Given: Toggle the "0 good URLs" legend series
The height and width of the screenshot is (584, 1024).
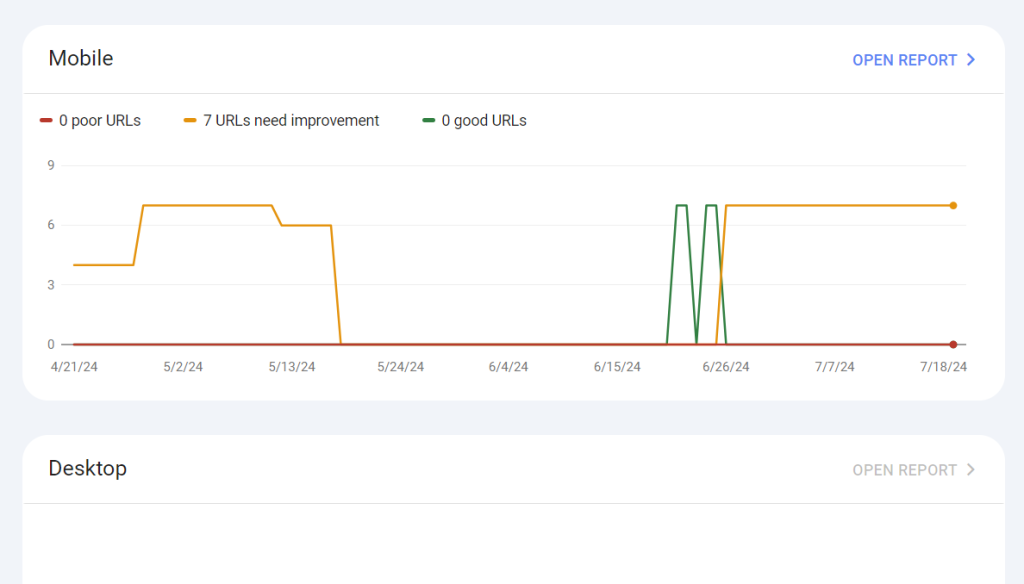Looking at the screenshot, I should [484, 121].
